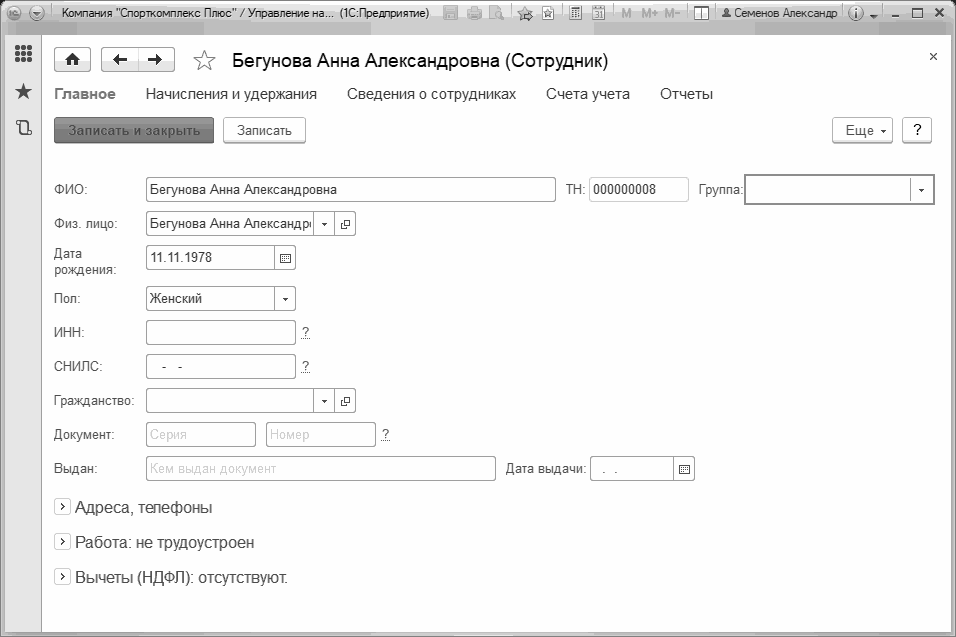
Task: Expand the Вычеты (НДФЛ) section
Action: (x=62, y=576)
